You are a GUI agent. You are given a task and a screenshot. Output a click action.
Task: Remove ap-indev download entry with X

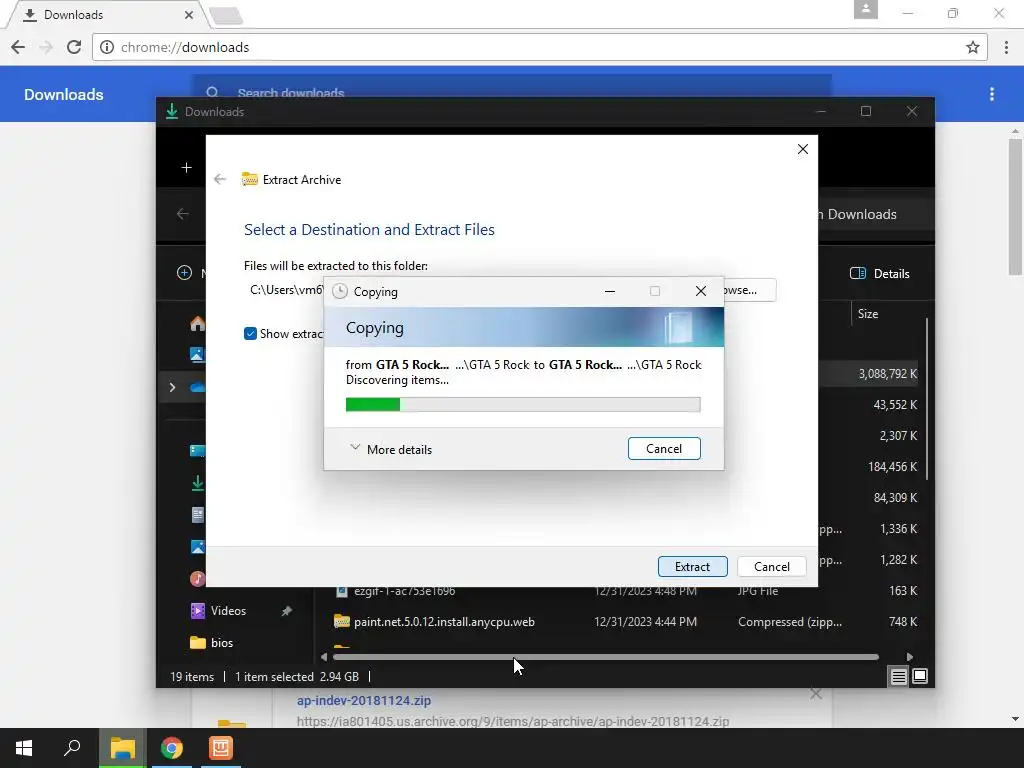pos(816,694)
